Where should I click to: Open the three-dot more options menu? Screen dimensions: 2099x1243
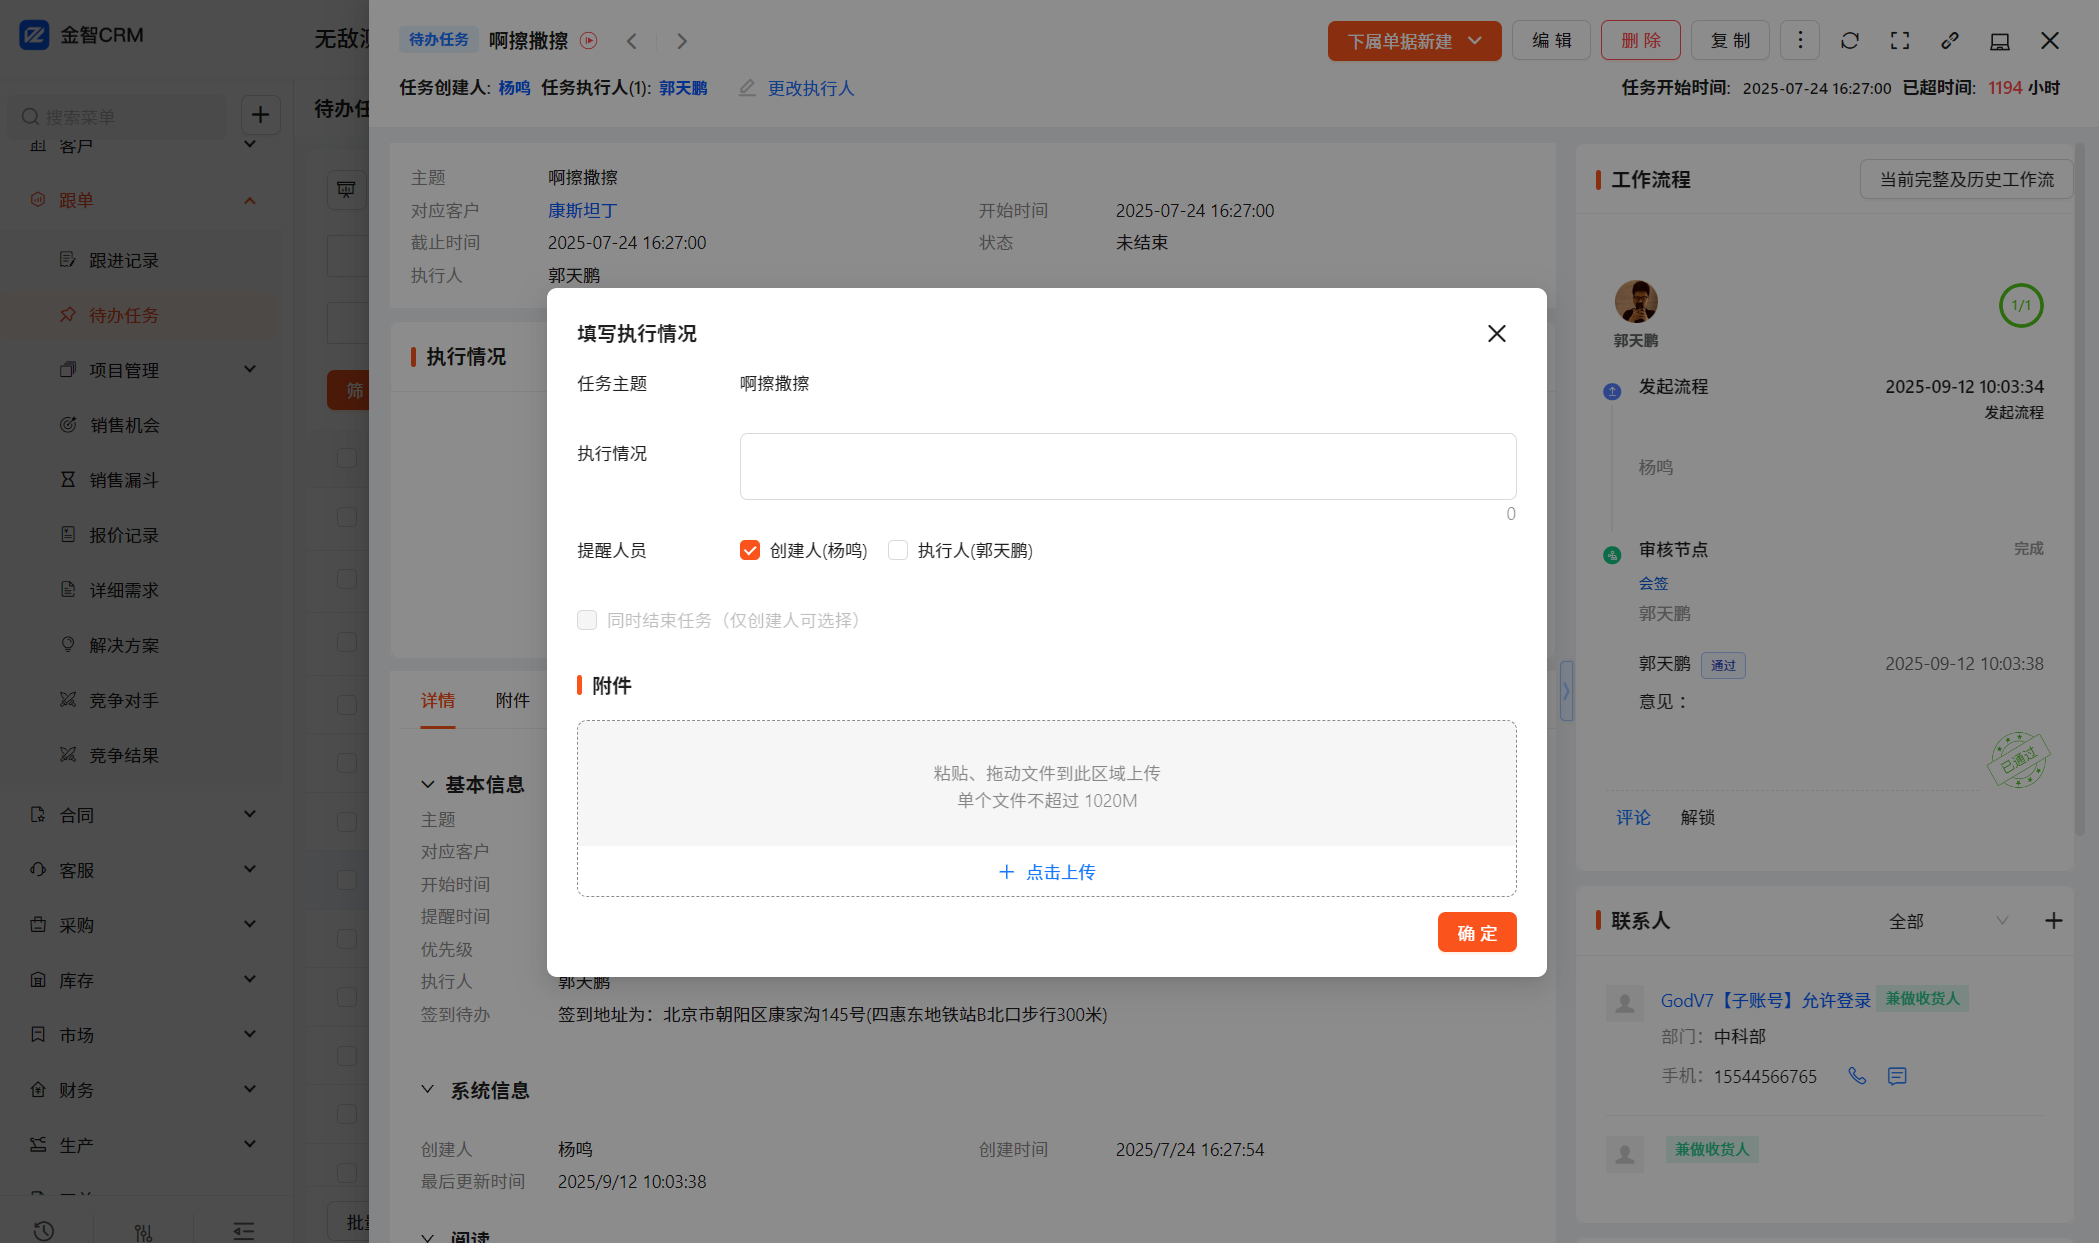coord(1800,40)
